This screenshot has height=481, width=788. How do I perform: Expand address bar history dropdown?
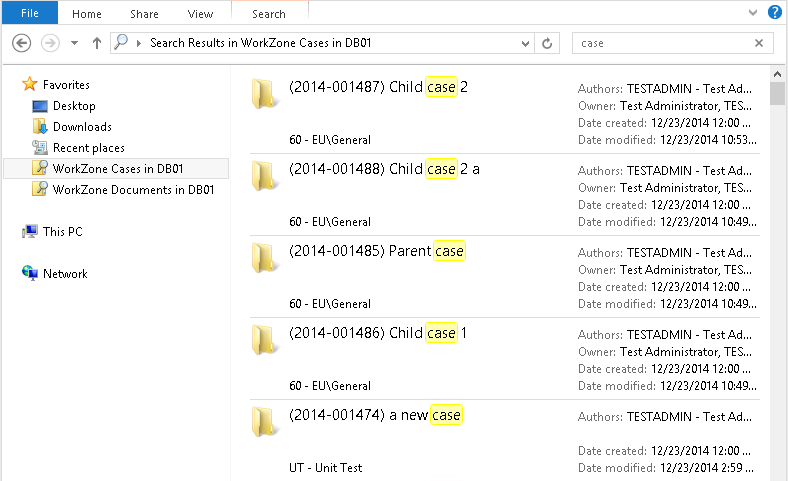(527, 43)
